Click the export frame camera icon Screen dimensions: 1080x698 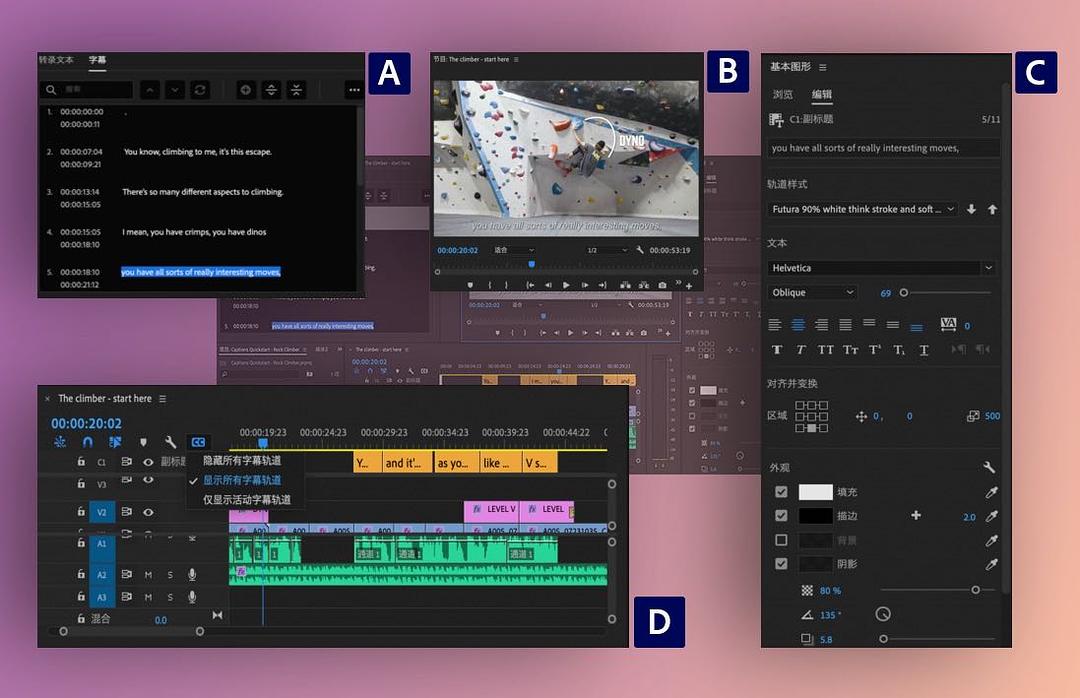[x=662, y=285]
